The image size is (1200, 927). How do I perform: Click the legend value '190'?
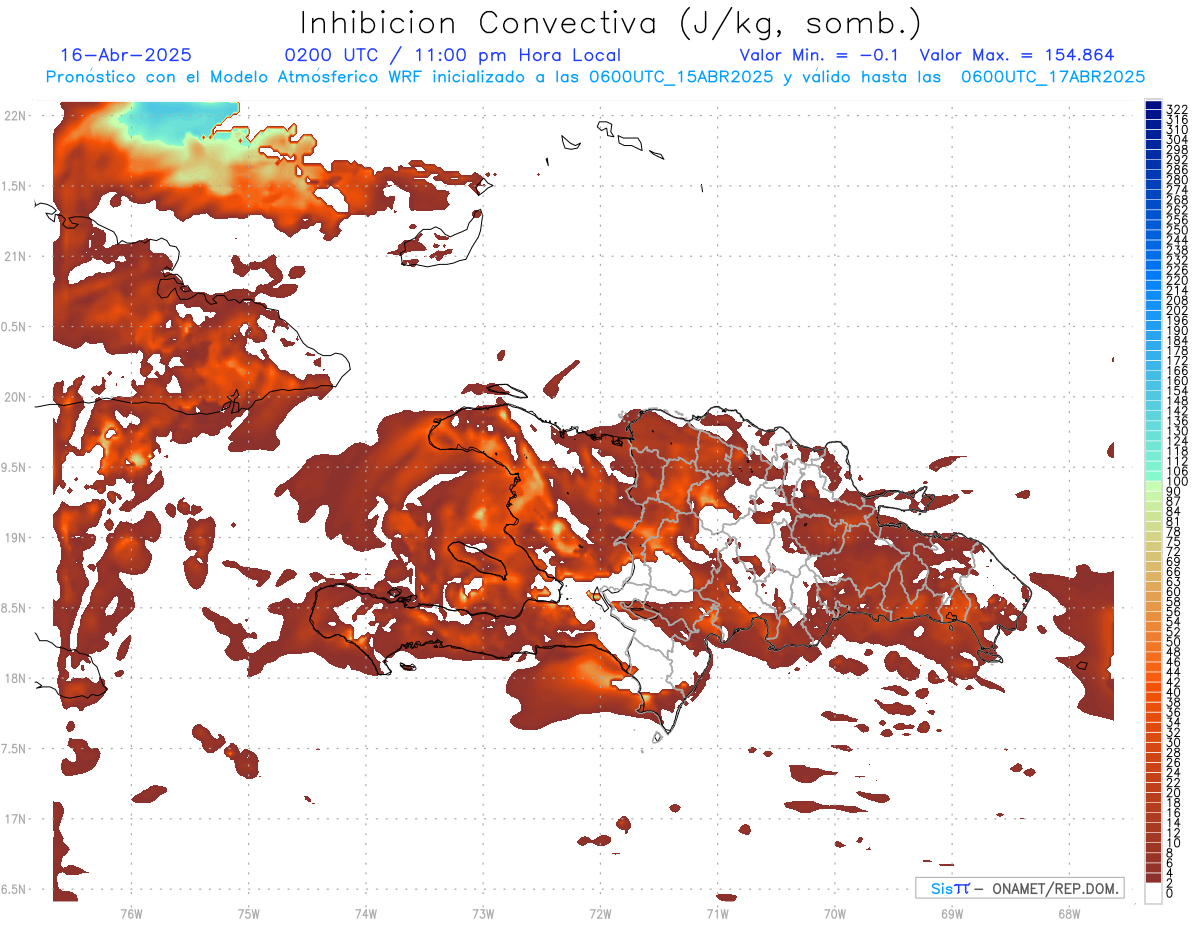pos(1176,331)
